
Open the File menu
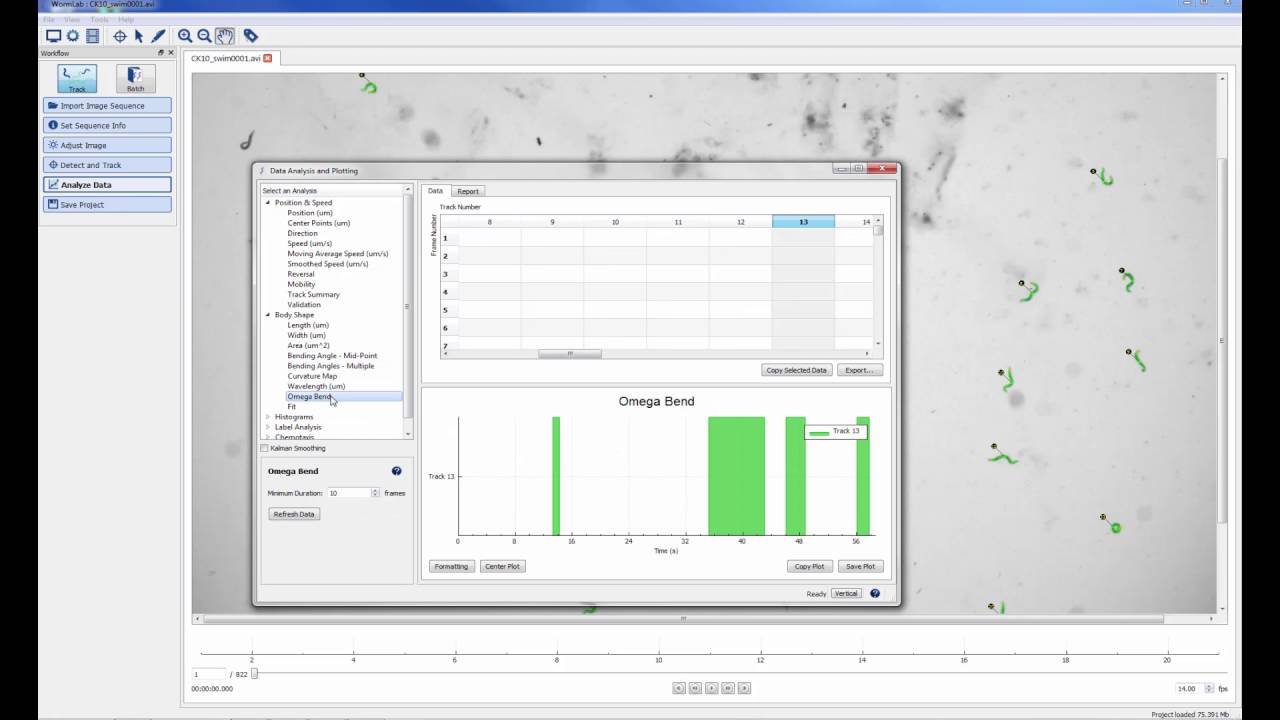click(x=49, y=19)
